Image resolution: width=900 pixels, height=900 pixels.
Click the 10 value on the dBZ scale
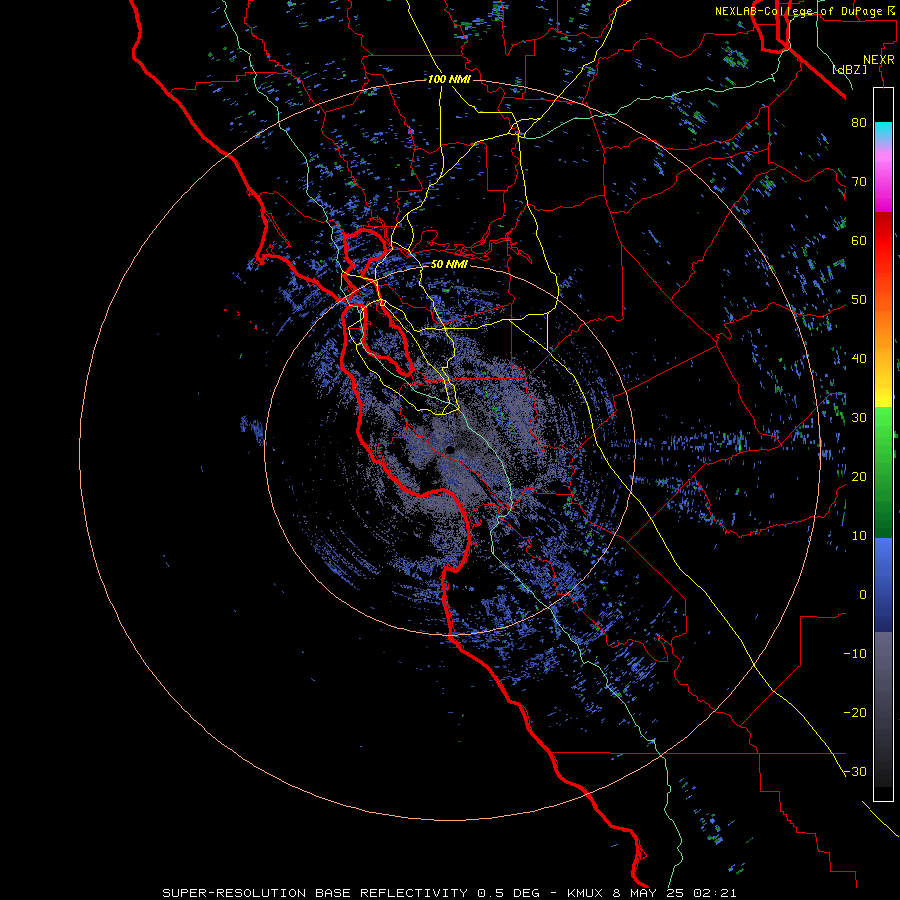(x=859, y=536)
